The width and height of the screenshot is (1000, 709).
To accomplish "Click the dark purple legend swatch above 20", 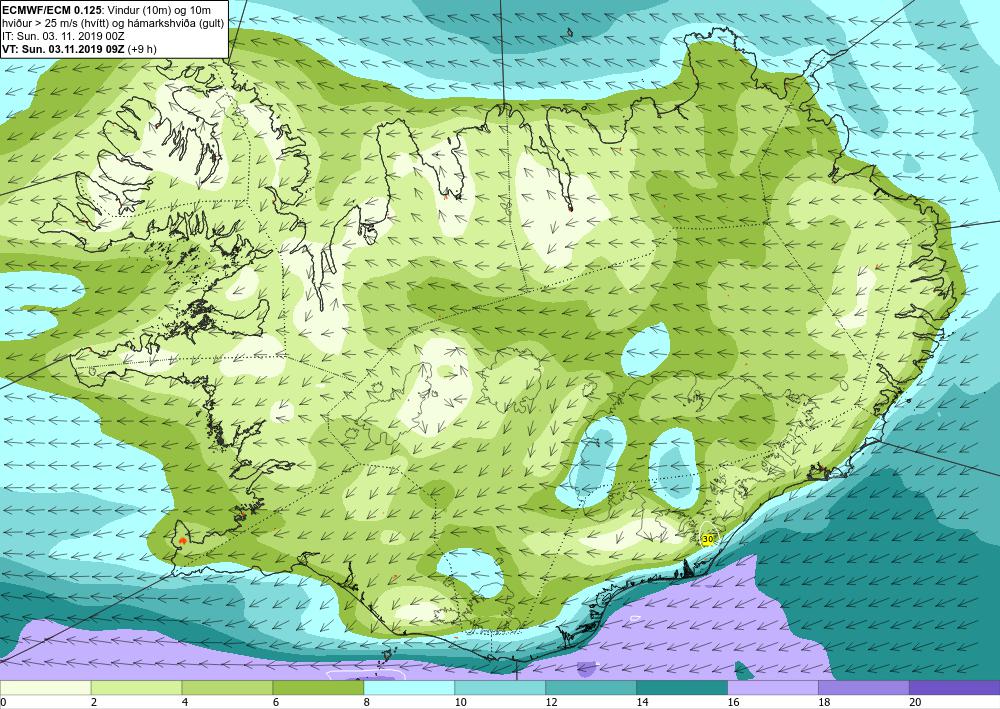I will click(954, 688).
